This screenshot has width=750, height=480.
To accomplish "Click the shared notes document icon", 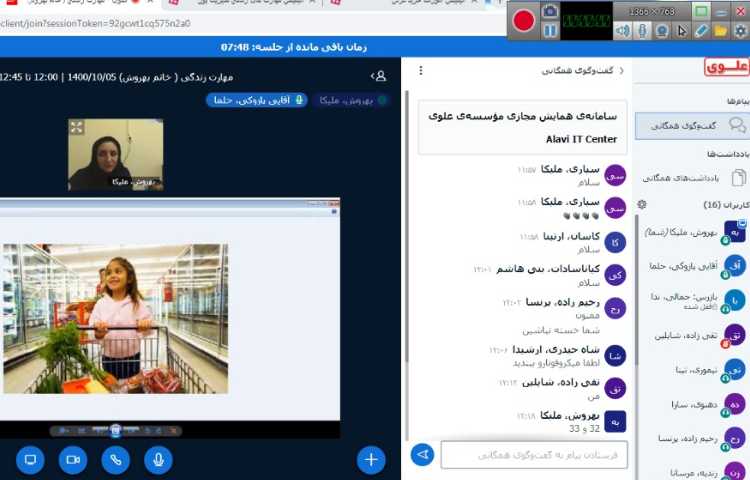I will click(739, 178).
